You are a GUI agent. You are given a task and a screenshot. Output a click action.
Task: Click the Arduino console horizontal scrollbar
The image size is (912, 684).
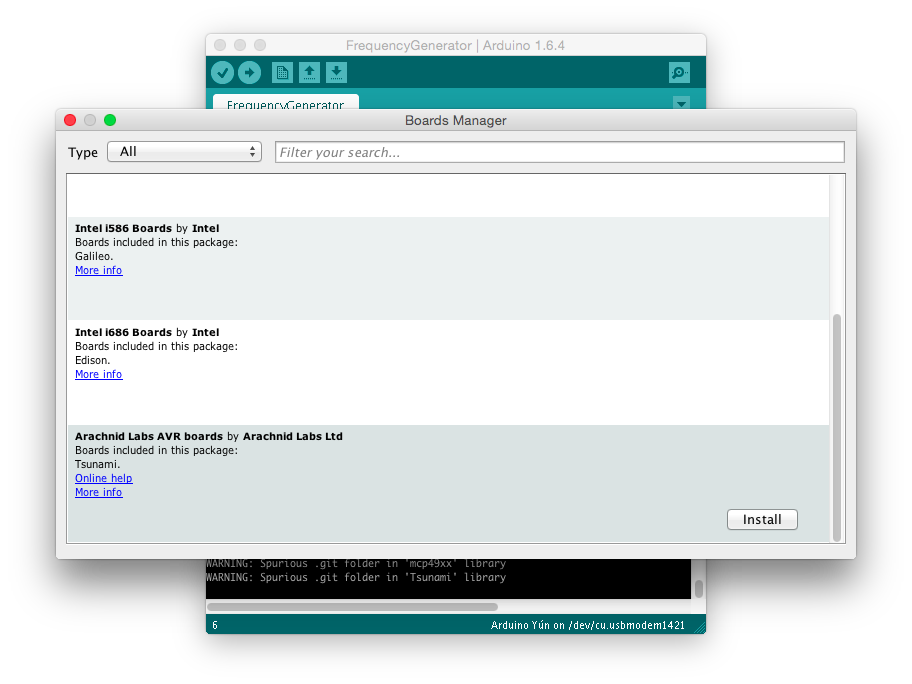click(352, 607)
